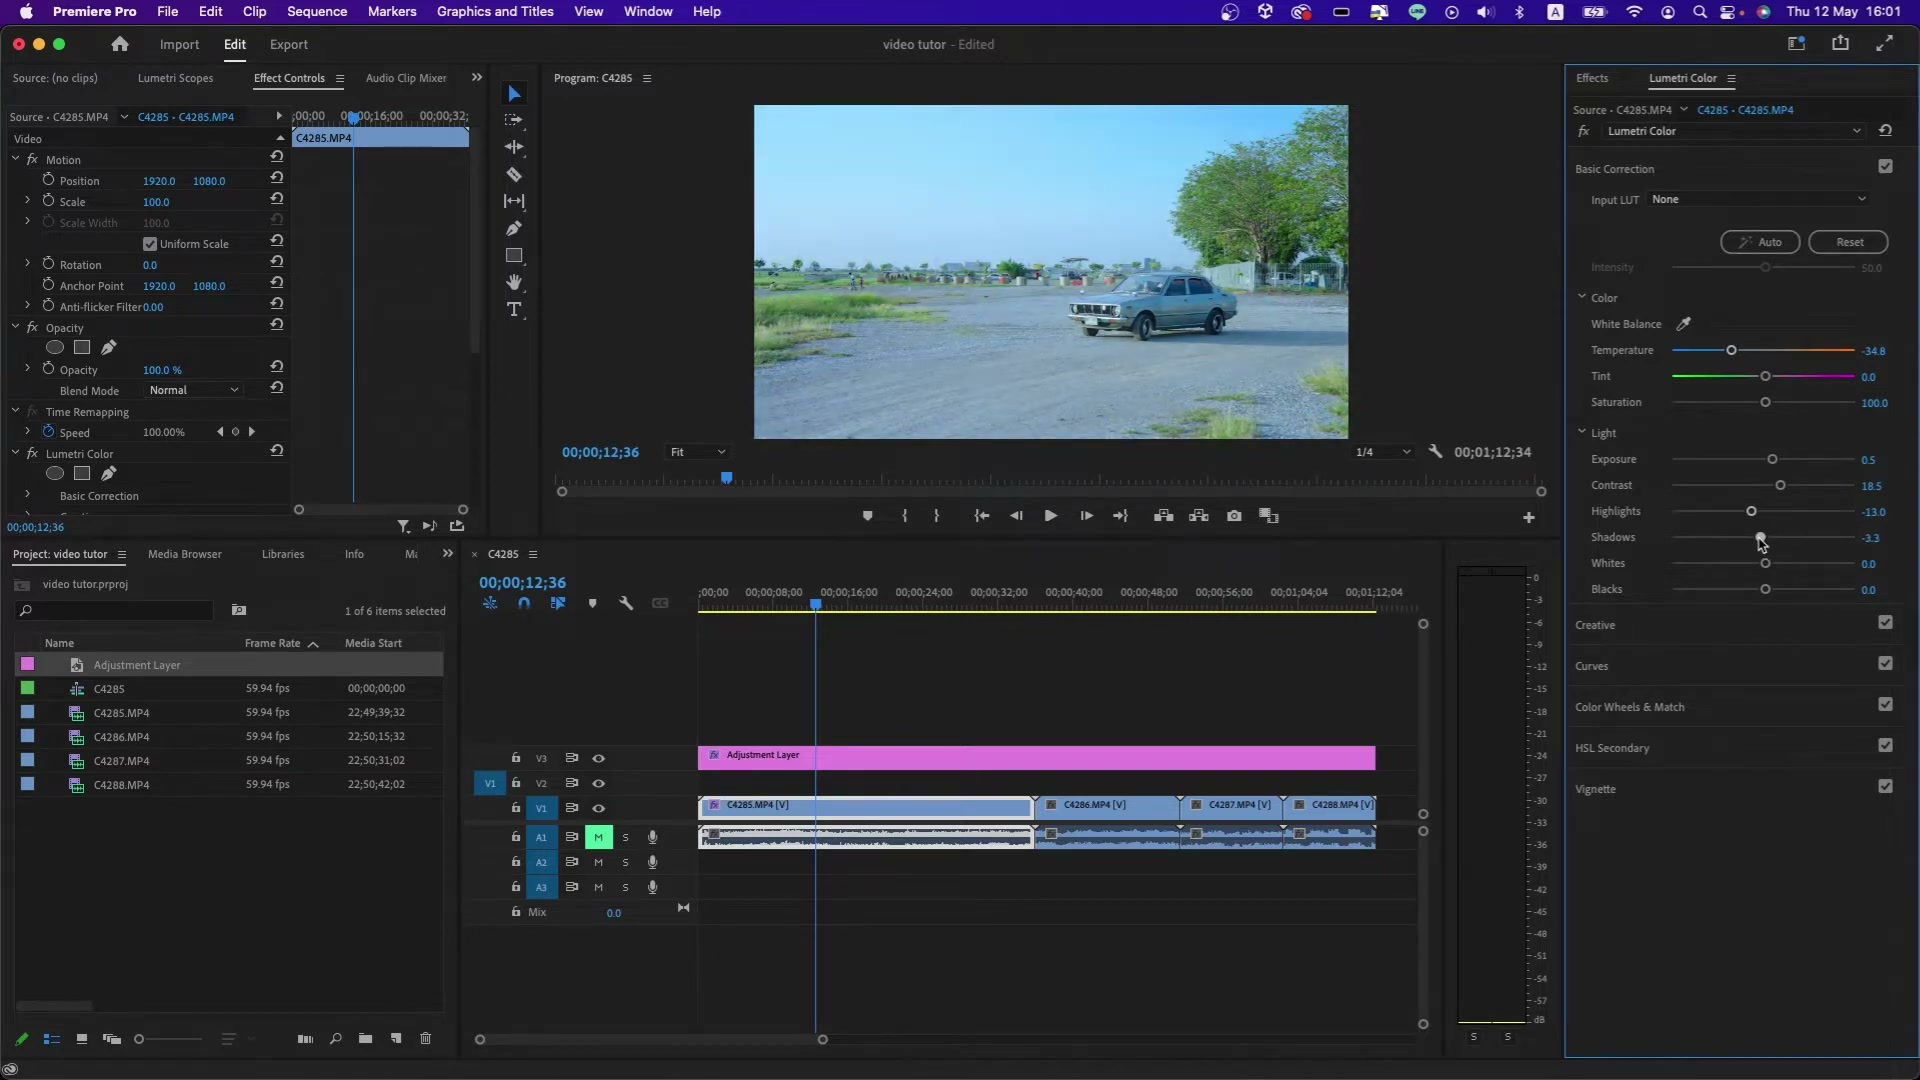Image resolution: width=1920 pixels, height=1080 pixels.
Task: Toggle Basic Correction checkbox
Action: [1885, 167]
